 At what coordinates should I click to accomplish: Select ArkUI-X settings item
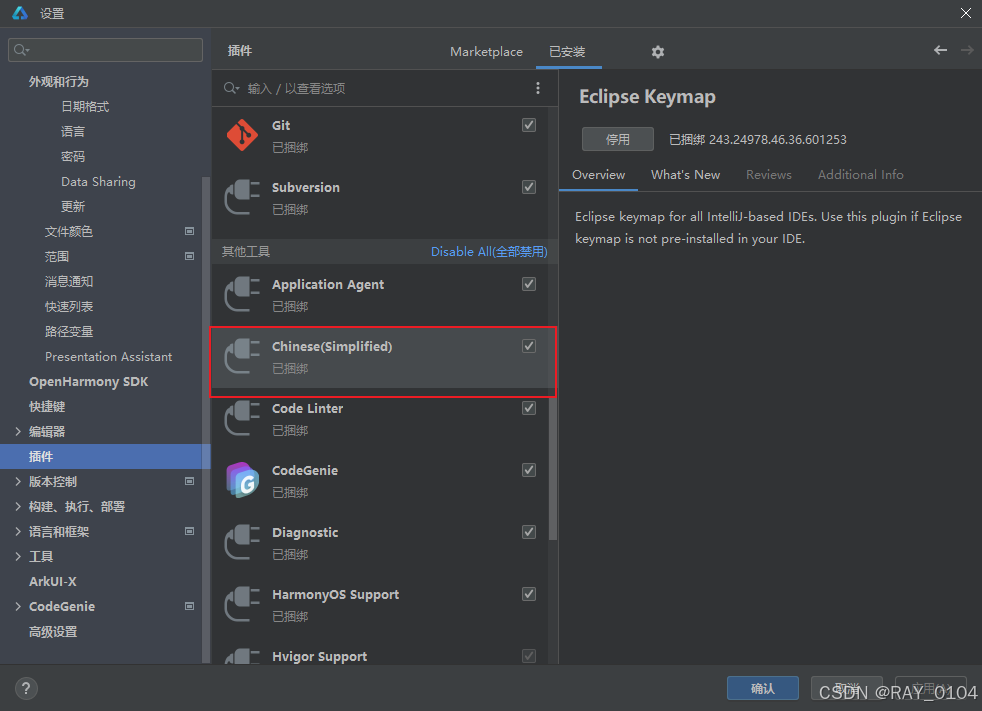coord(53,581)
